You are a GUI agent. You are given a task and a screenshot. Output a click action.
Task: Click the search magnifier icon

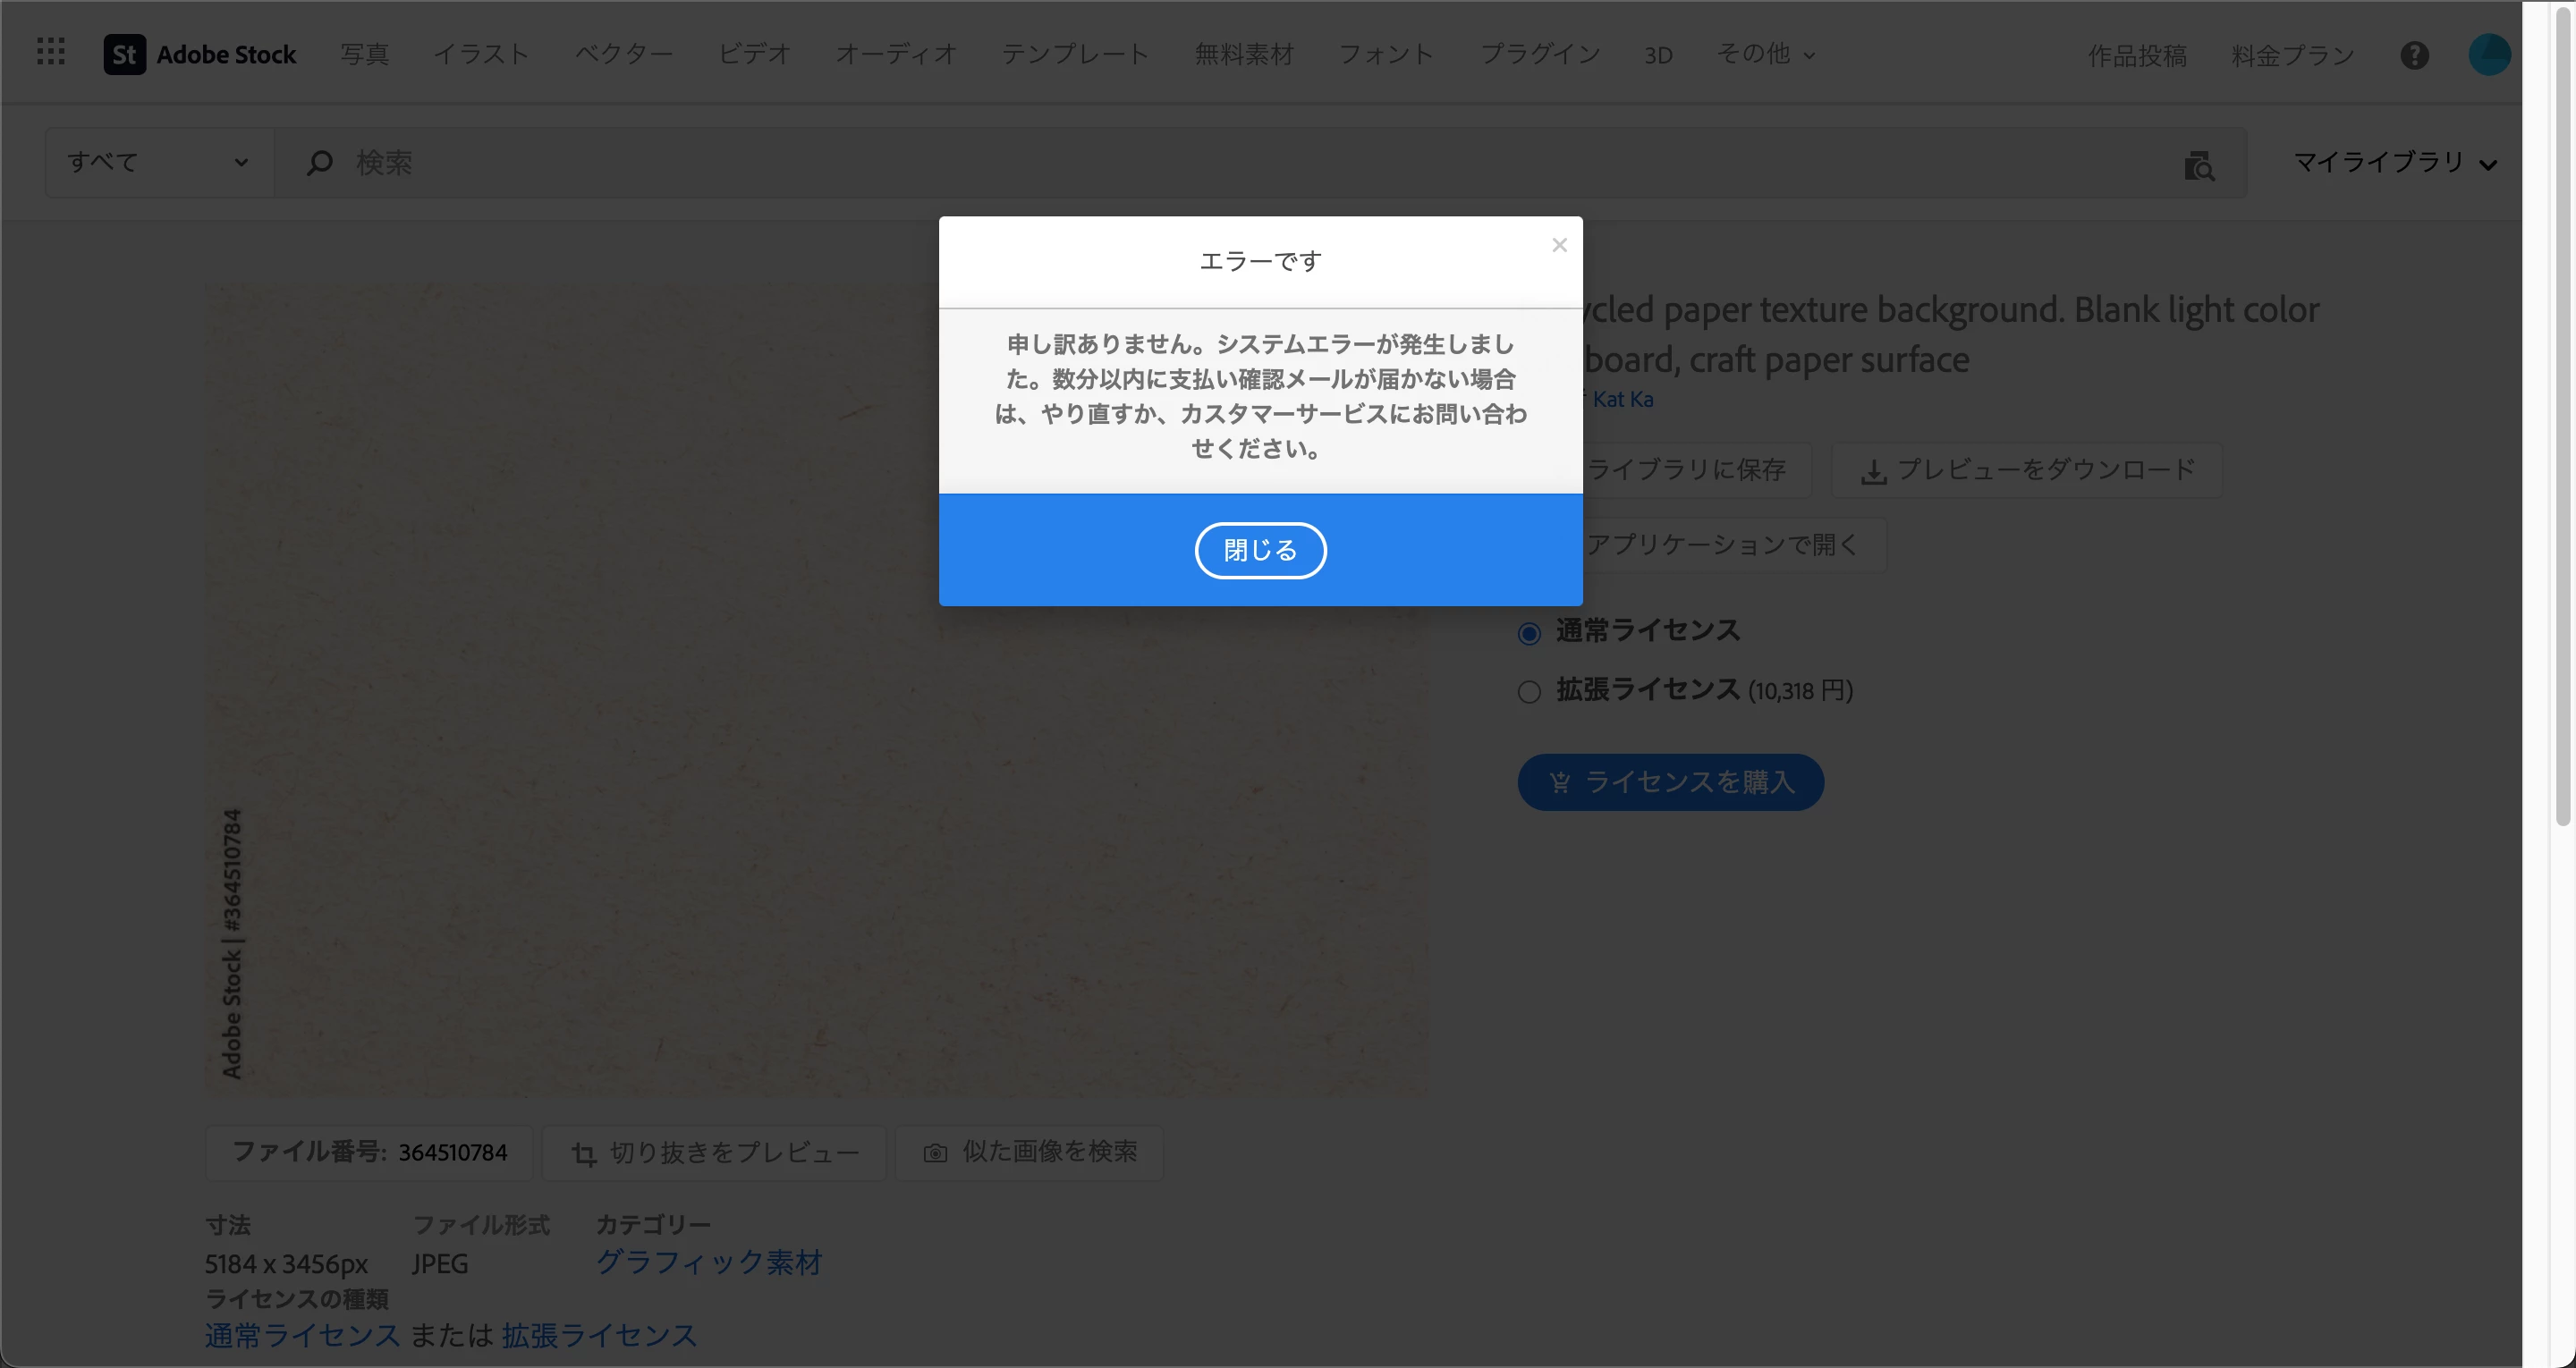point(319,163)
